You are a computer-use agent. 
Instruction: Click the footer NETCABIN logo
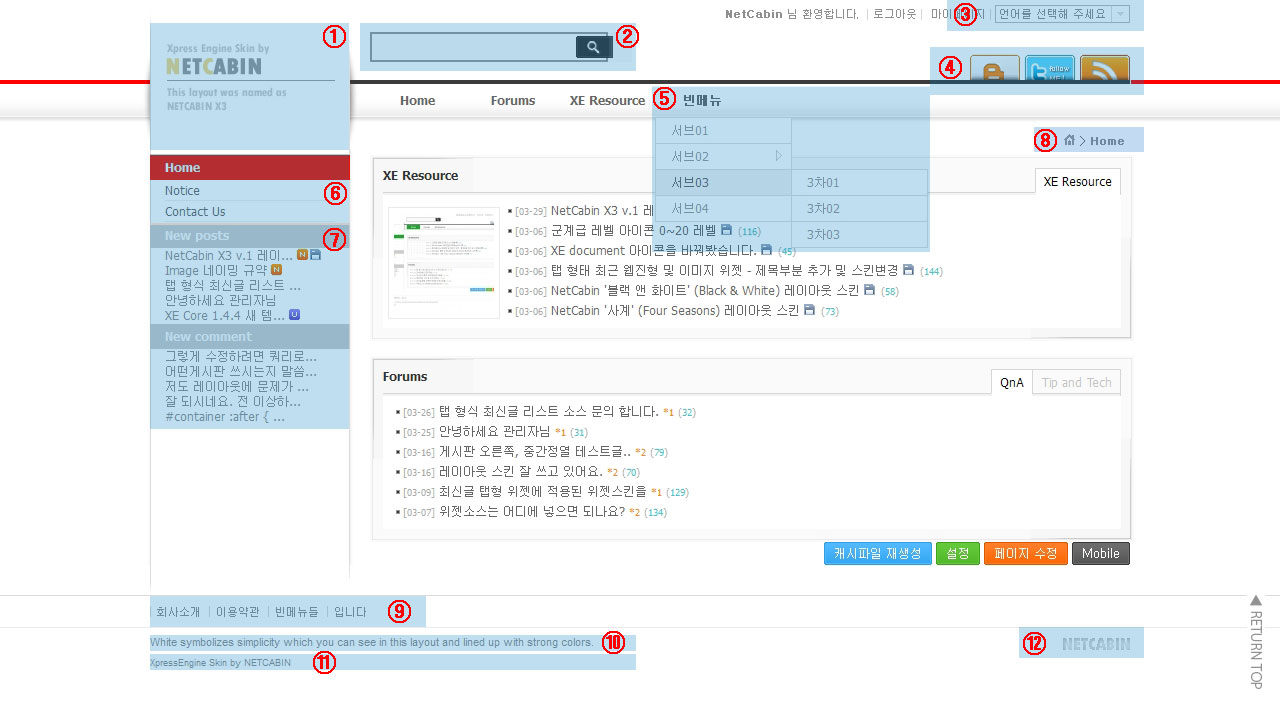point(1096,644)
